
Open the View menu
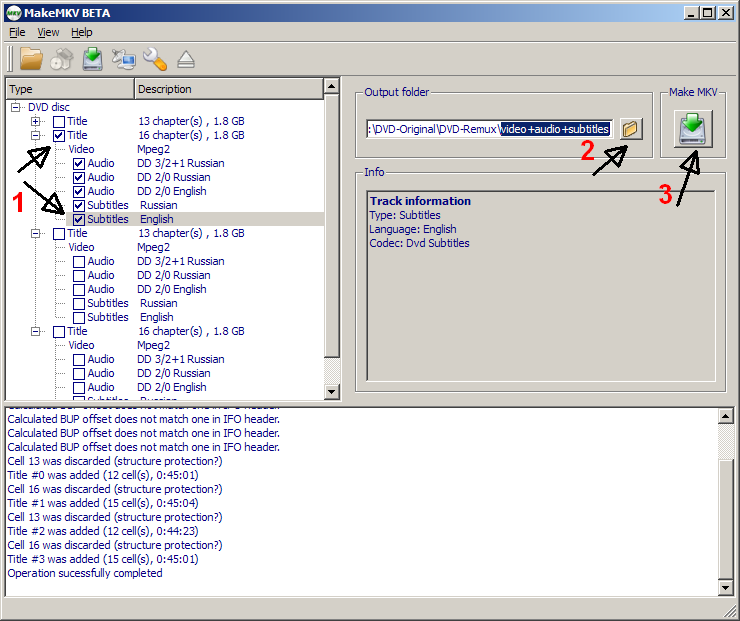tap(48, 33)
